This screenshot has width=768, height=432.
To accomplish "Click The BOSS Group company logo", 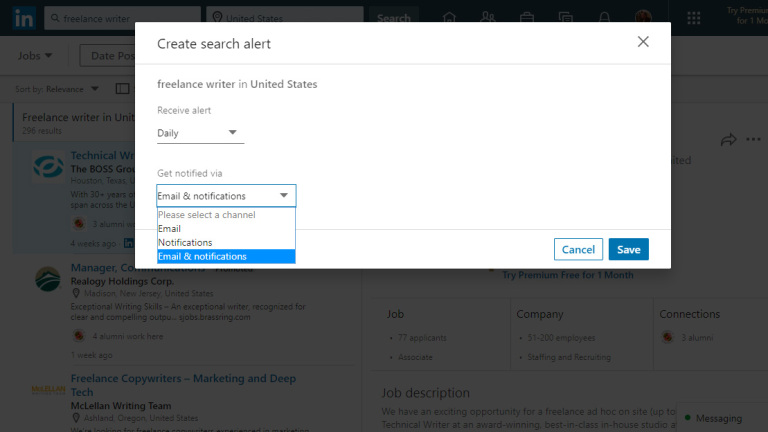I will 48,167.
